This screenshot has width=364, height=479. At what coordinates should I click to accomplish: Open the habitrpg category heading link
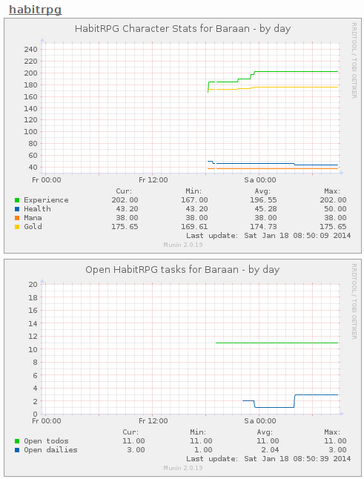(x=35, y=10)
